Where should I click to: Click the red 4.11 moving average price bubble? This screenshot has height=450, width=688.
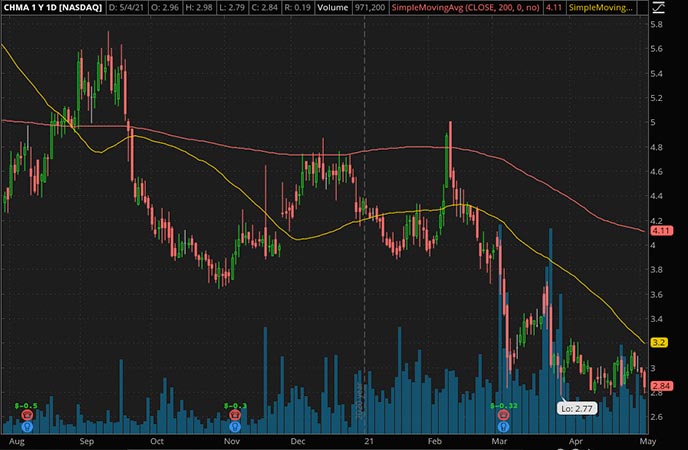pyautogui.click(x=659, y=231)
